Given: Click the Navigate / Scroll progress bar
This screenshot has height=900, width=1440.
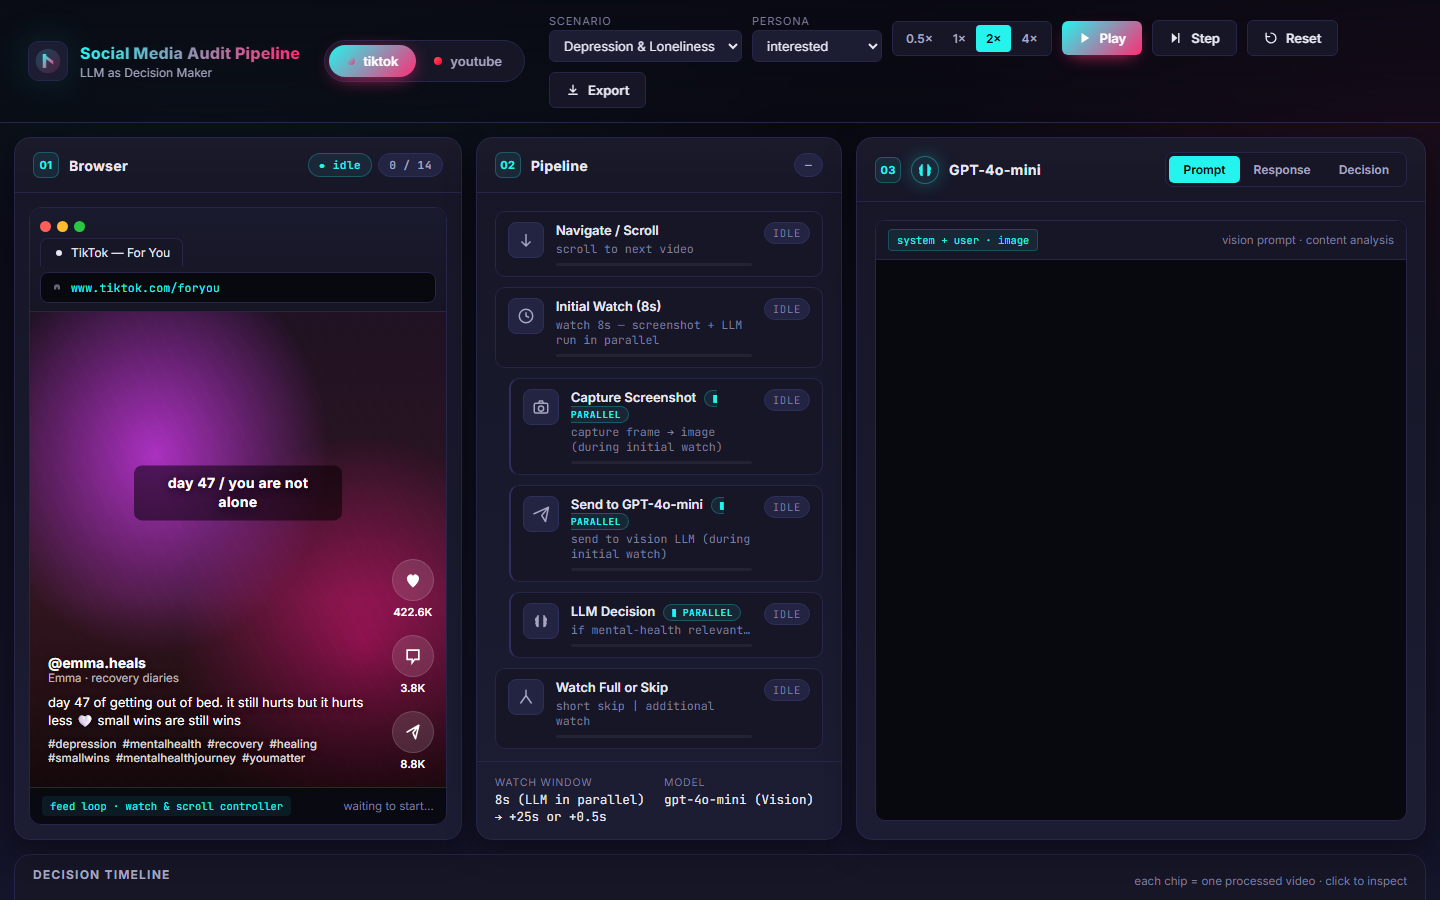Looking at the screenshot, I should (x=654, y=265).
